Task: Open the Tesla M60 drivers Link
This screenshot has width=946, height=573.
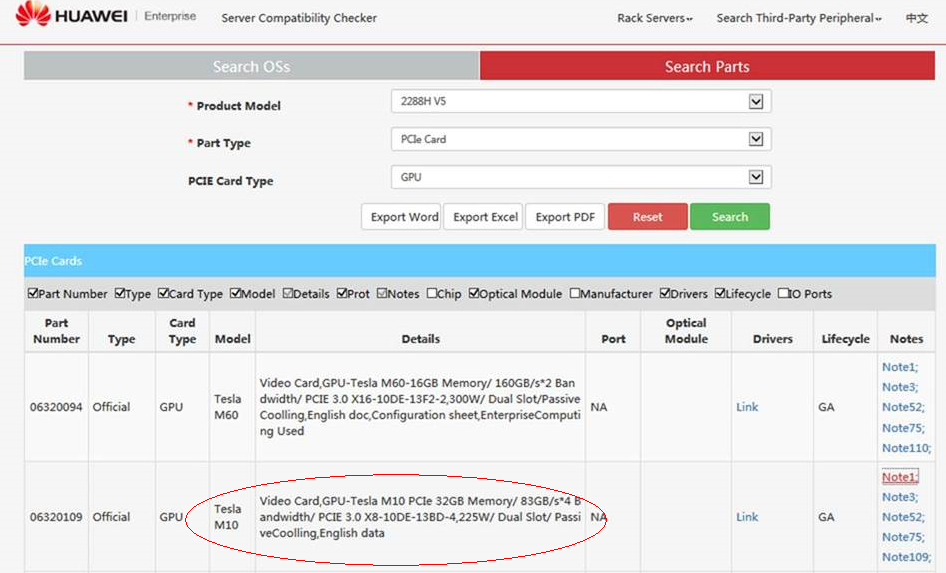Action: point(747,407)
